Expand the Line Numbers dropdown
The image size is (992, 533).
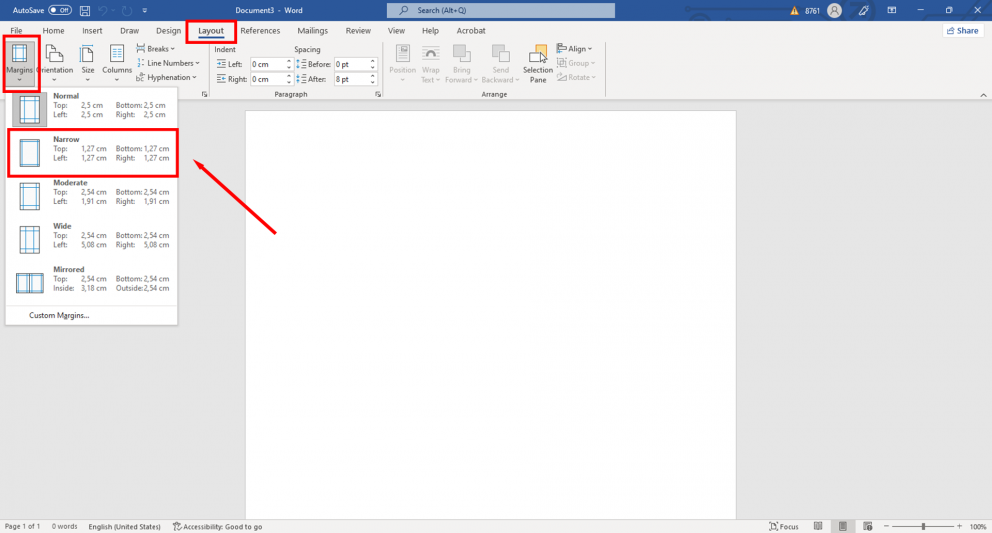pos(167,63)
